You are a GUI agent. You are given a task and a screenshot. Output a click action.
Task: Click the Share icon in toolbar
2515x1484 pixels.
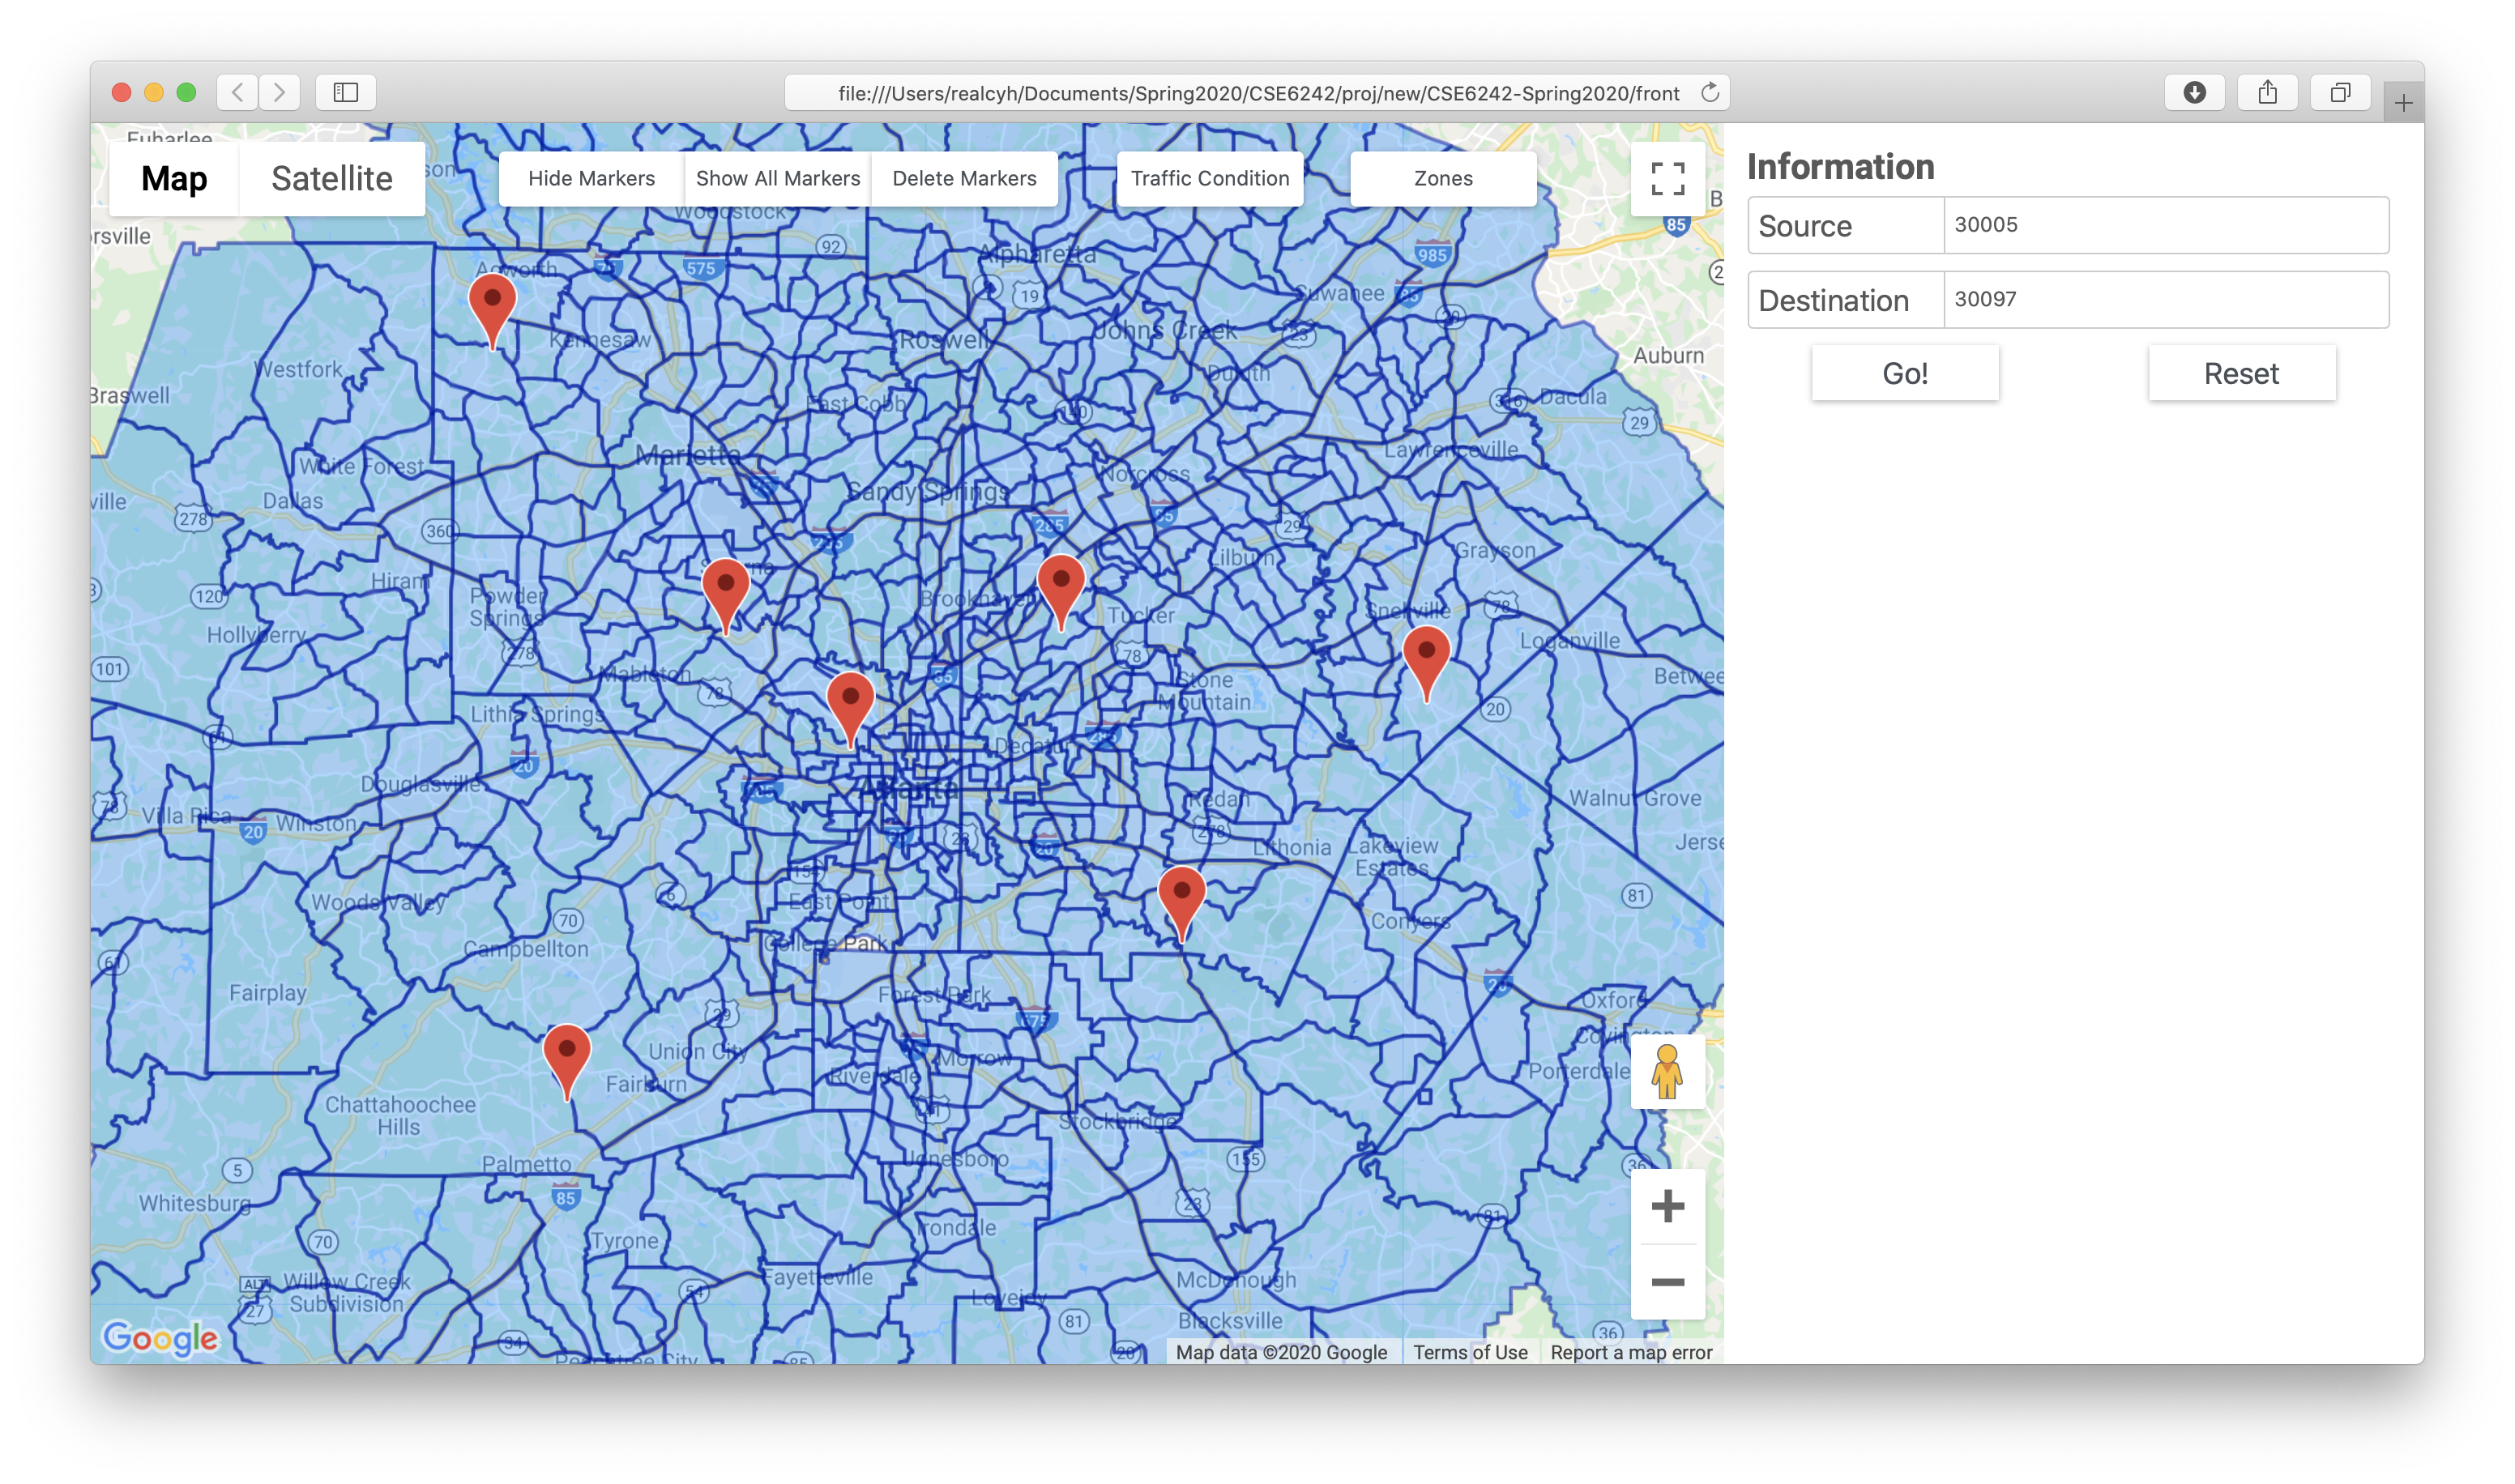click(x=2267, y=92)
